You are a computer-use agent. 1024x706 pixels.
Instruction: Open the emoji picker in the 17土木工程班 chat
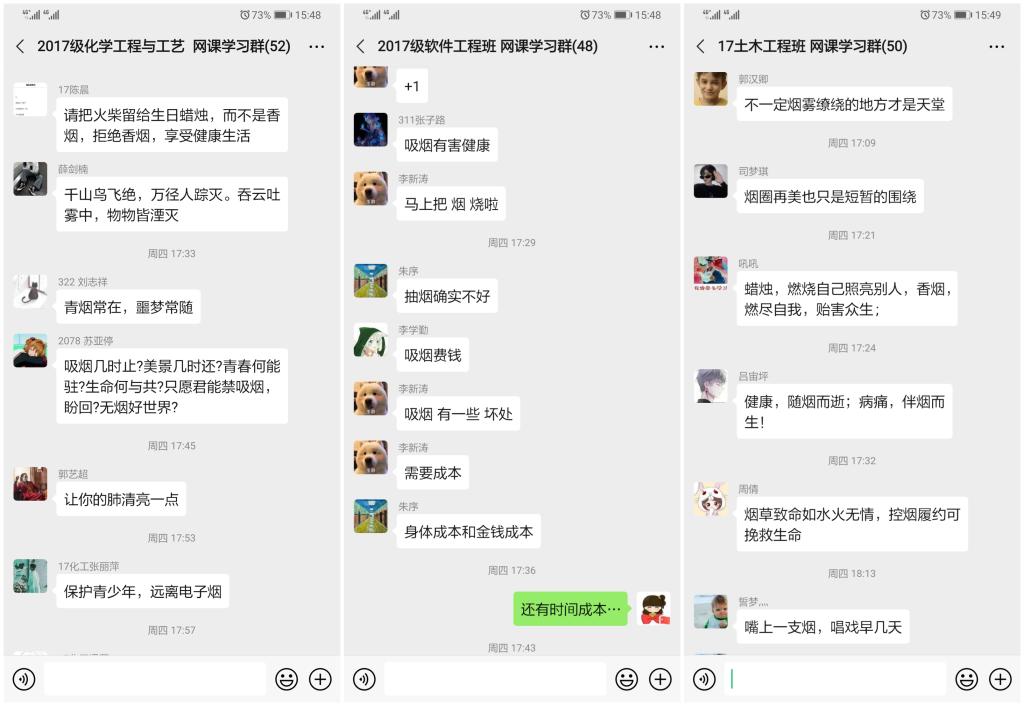pyautogui.click(x=967, y=679)
